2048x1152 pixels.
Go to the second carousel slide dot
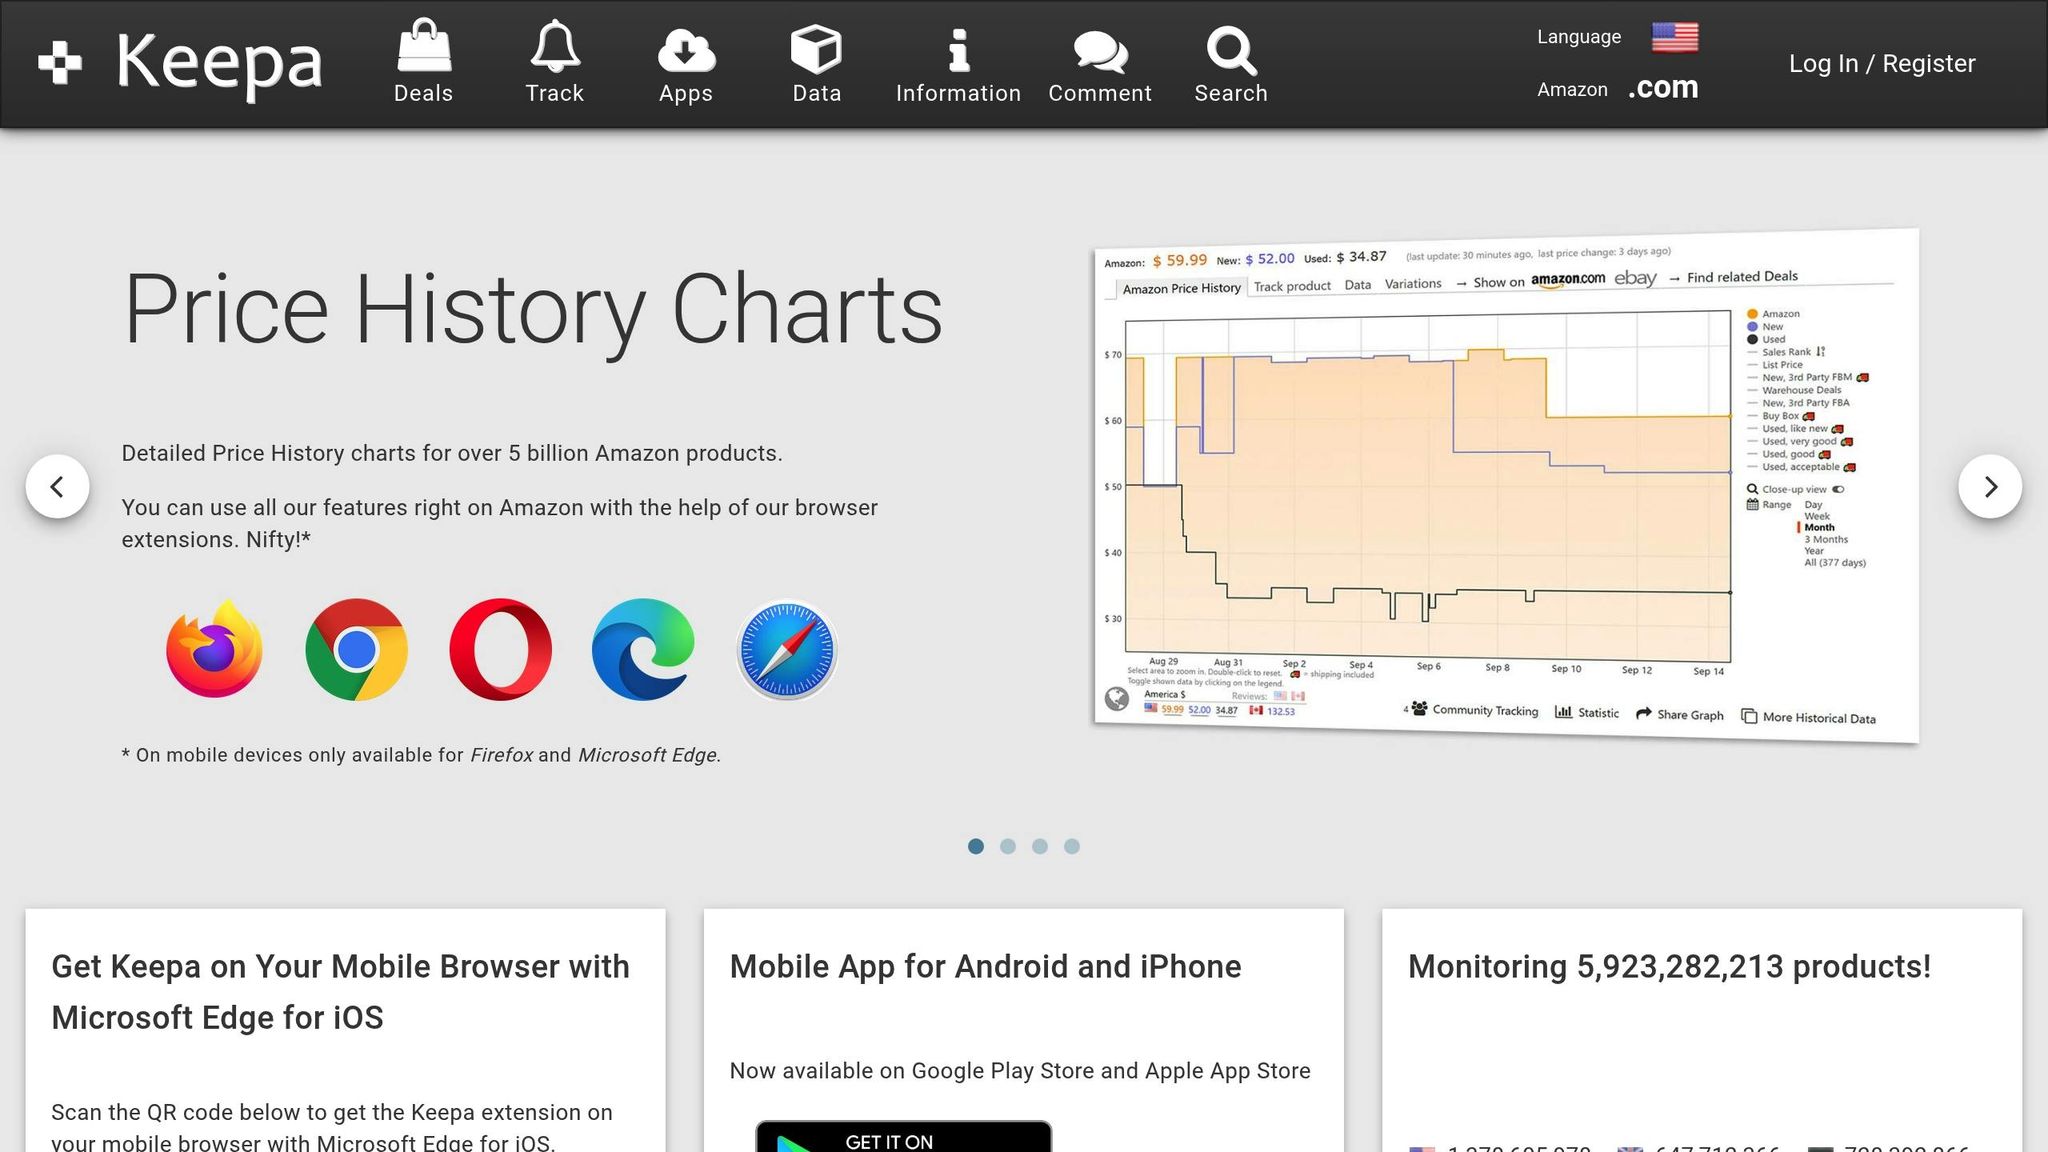coord(1008,847)
